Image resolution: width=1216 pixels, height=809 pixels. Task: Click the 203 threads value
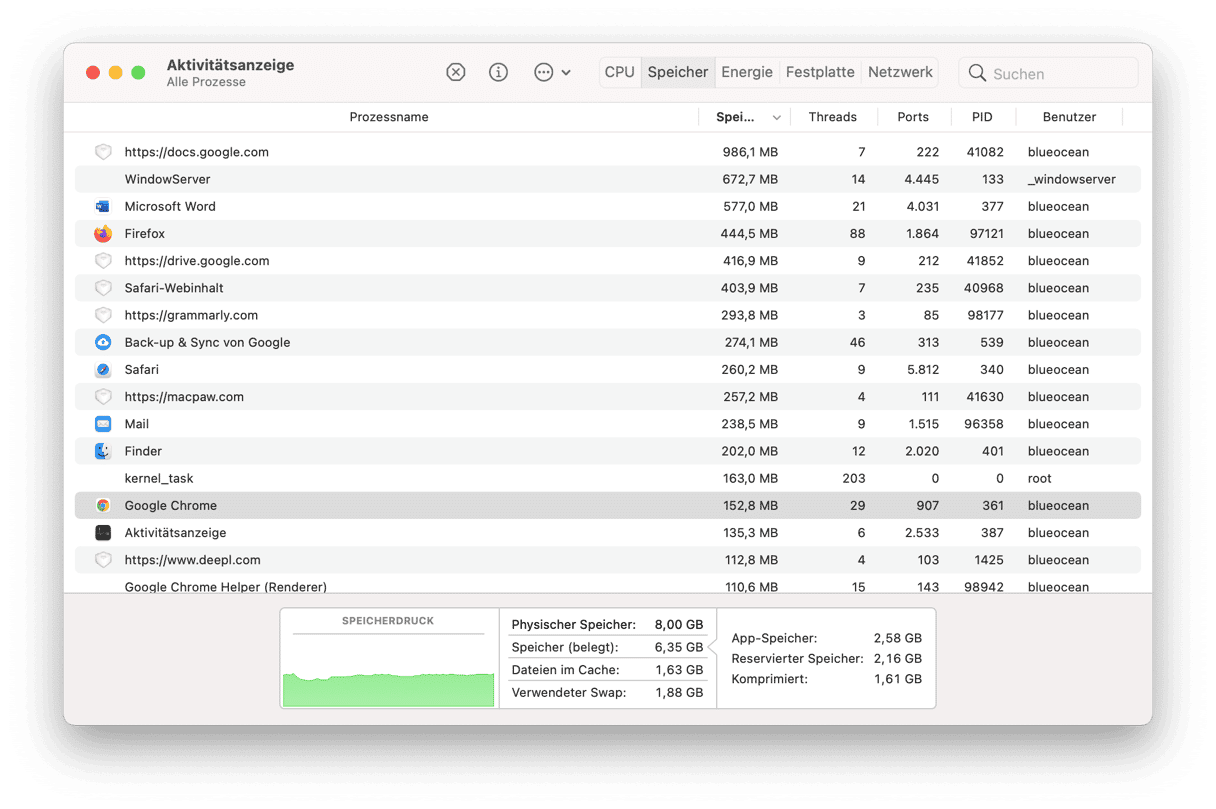tap(854, 478)
